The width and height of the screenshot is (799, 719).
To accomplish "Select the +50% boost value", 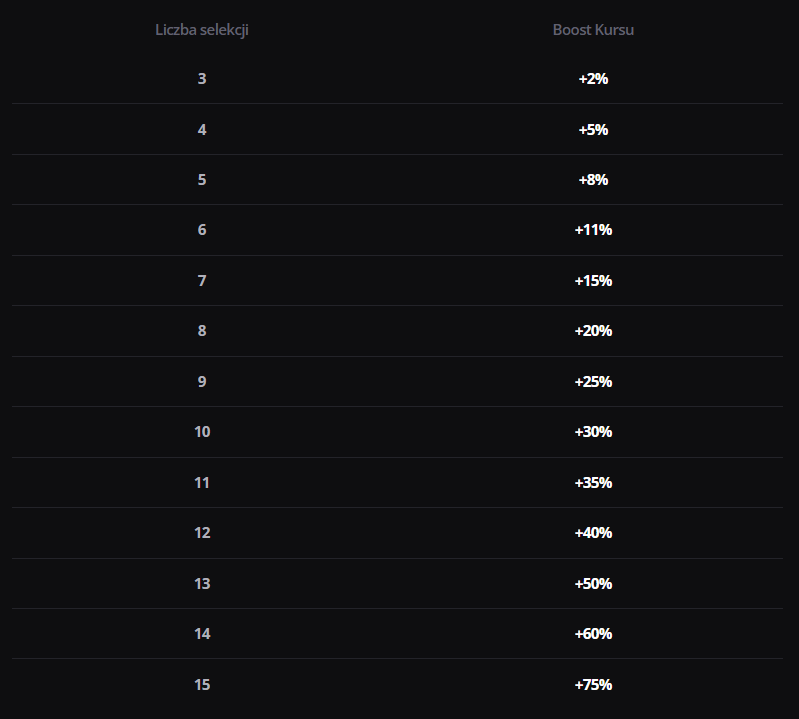I will coord(593,584).
